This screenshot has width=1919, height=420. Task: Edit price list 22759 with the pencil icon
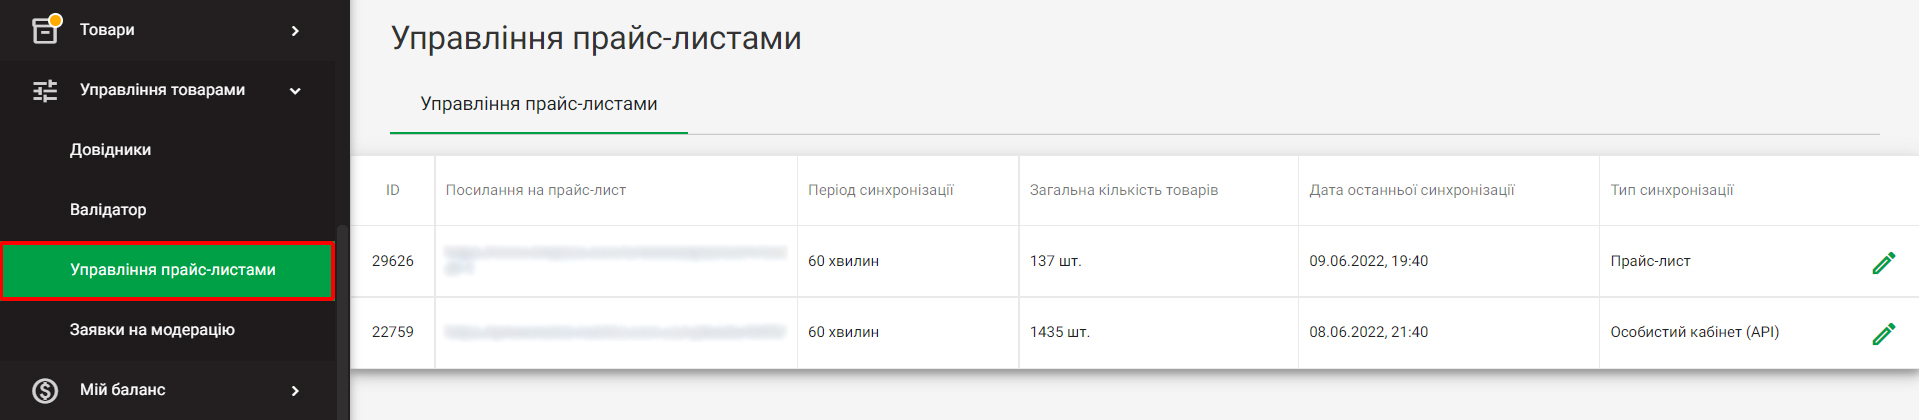[x=1883, y=333]
